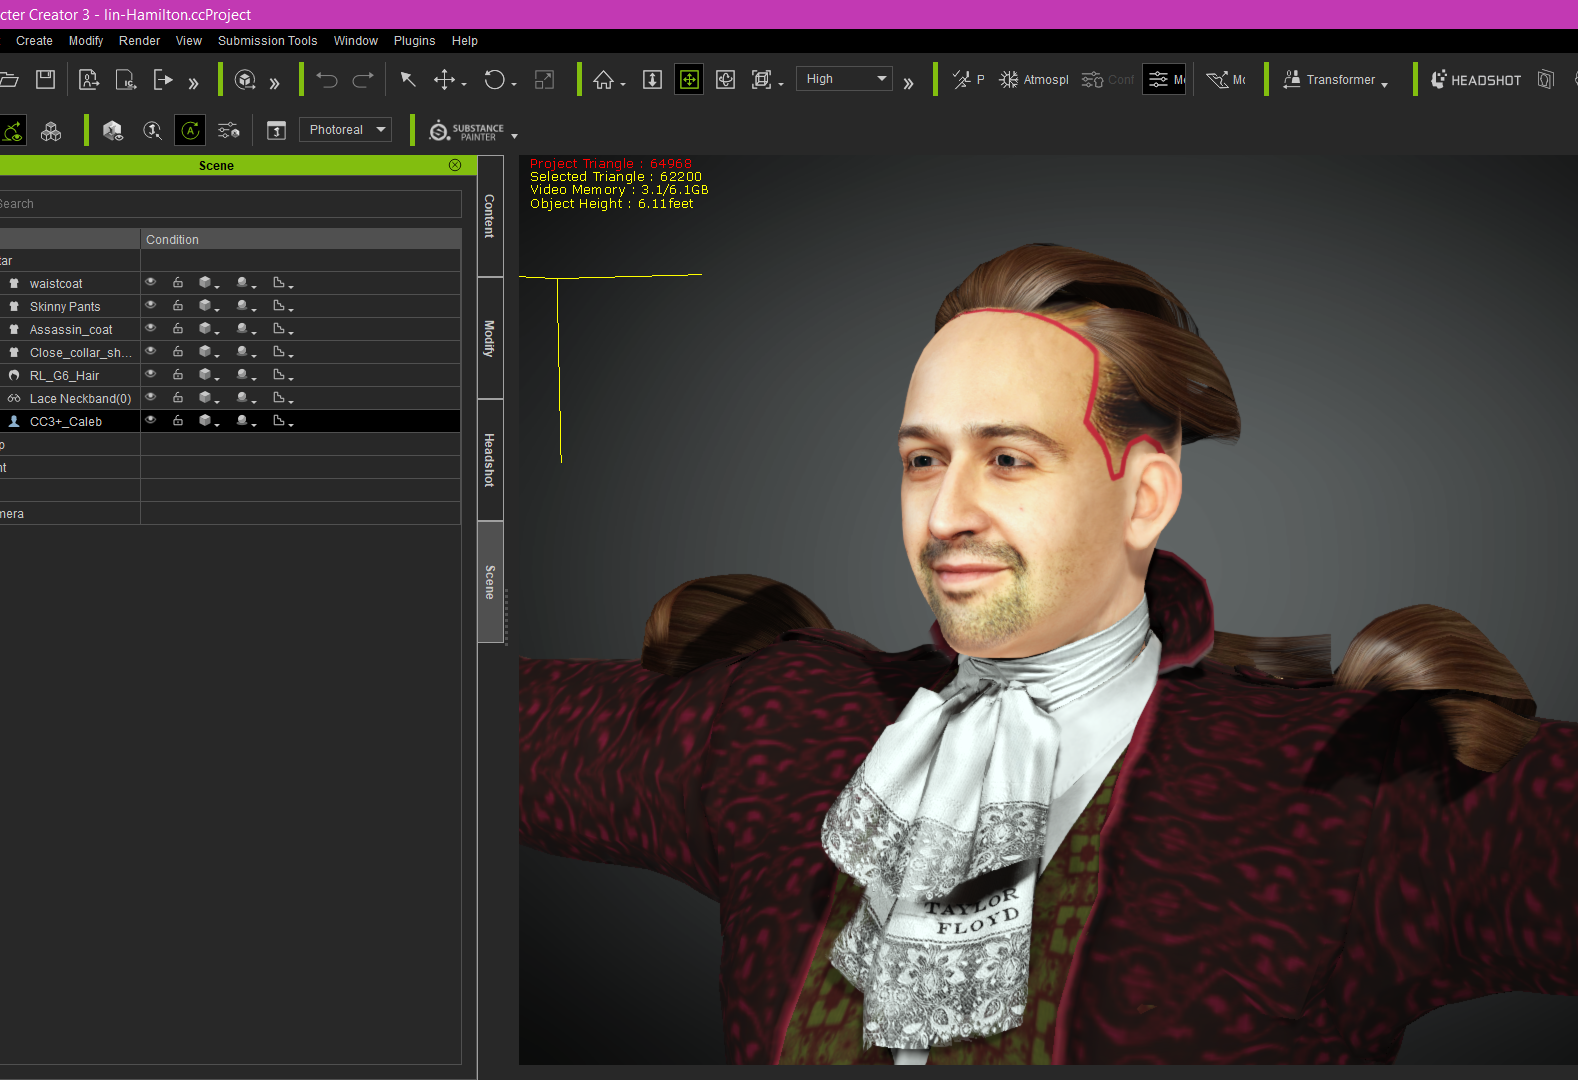This screenshot has height=1080, width=1578.
Task: Click the calendar-style icon left of Photoreal
Action: coord(277,130)
